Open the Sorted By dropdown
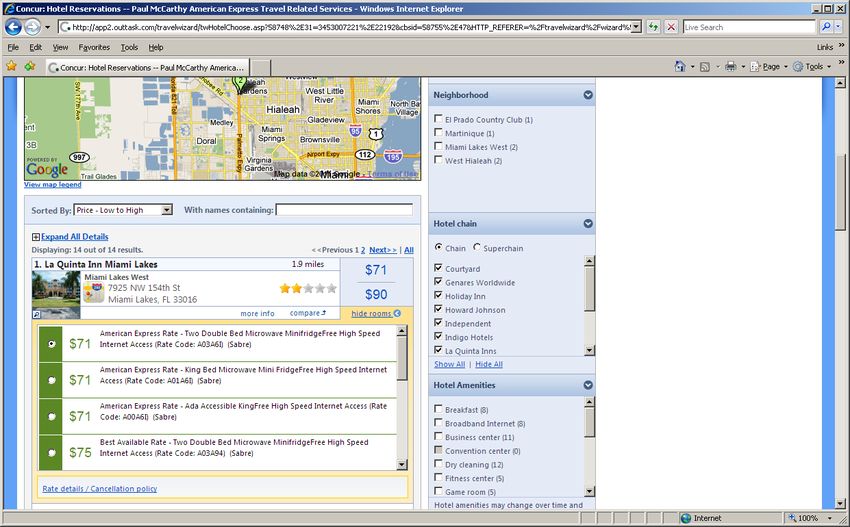This screenshot has width=850, height=527. 123,210
